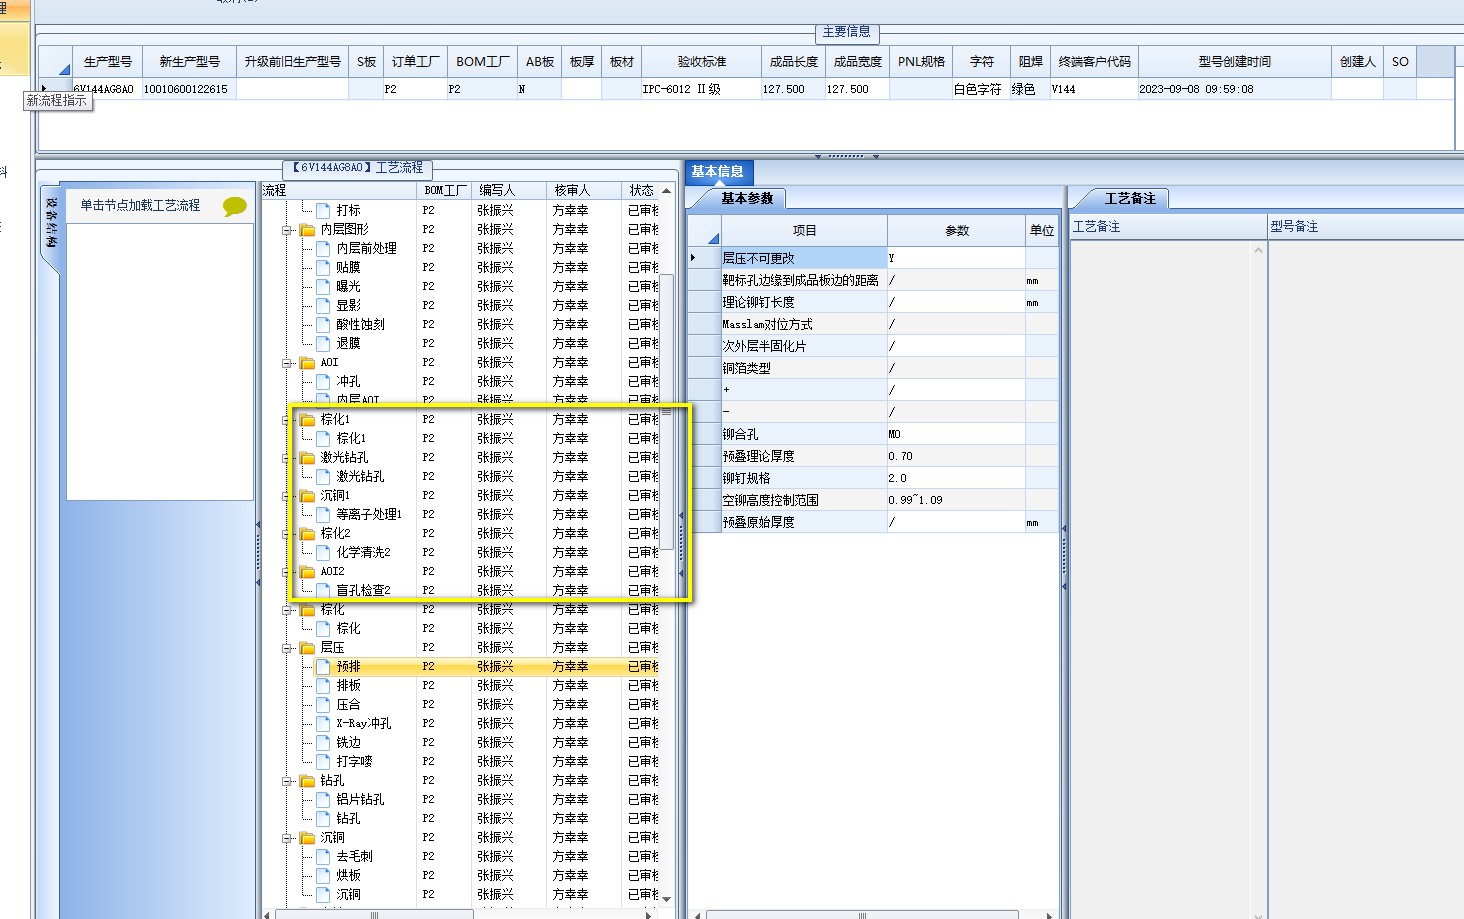Click the AOI folder icon

click(308, 362)
